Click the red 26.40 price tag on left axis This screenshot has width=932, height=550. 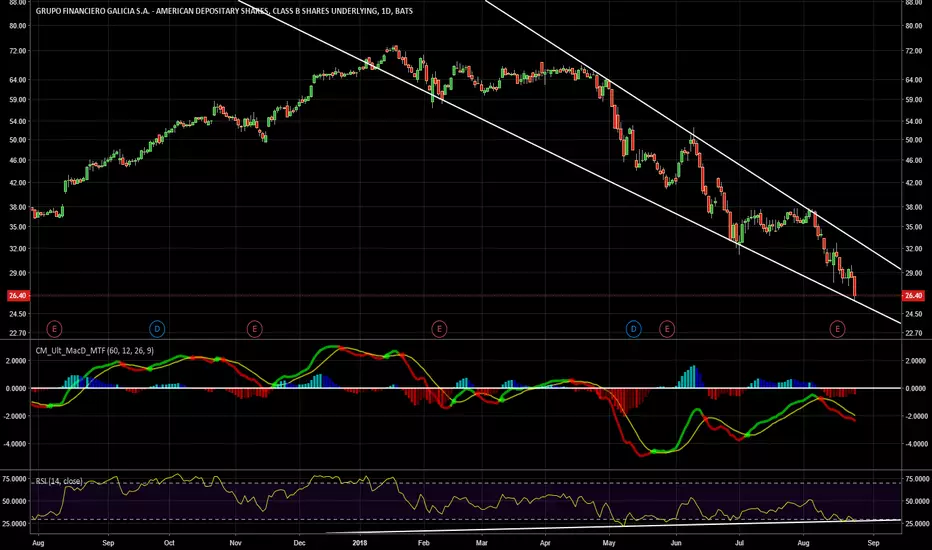coord(17,296)
